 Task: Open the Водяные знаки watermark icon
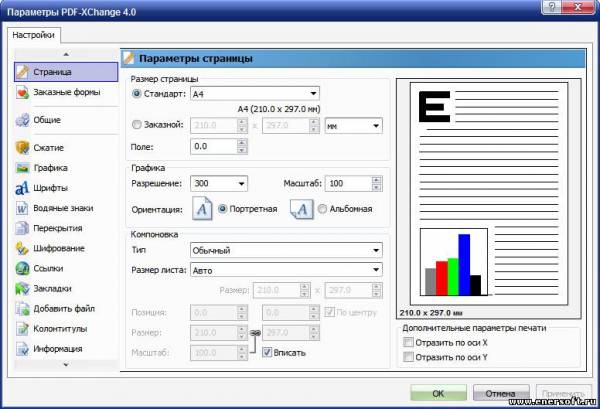click(22, 208)
